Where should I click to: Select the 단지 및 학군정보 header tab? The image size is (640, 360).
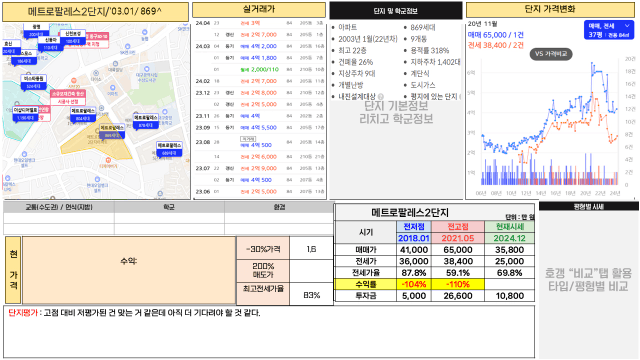coord(396,11)
